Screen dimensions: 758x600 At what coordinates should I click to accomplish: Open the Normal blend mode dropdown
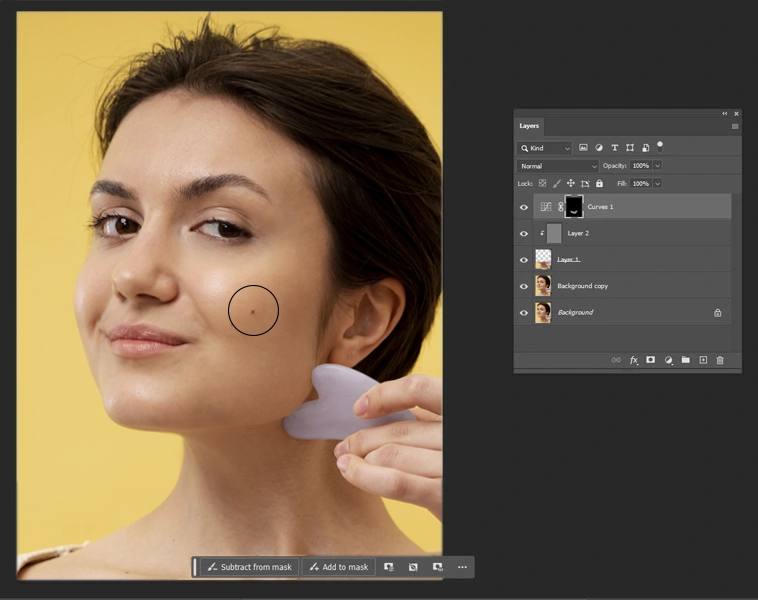(x=558, y=166)
